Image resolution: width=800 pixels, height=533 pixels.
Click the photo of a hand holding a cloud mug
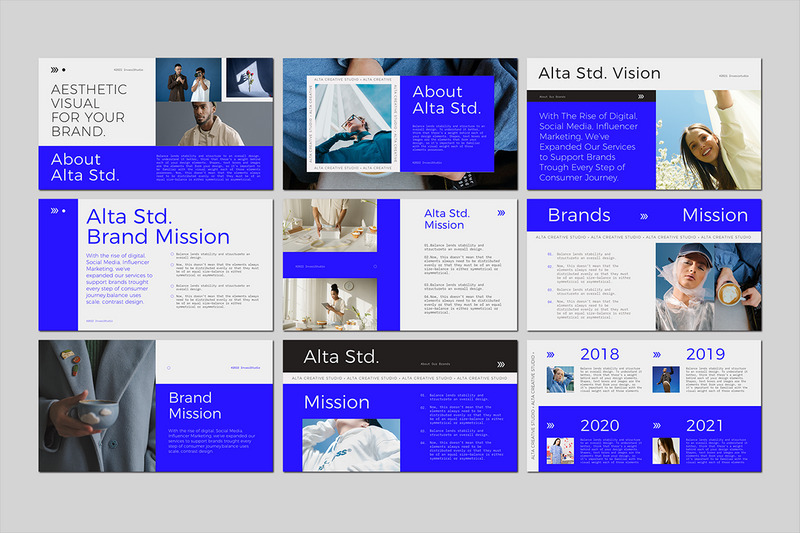point(97,406)
